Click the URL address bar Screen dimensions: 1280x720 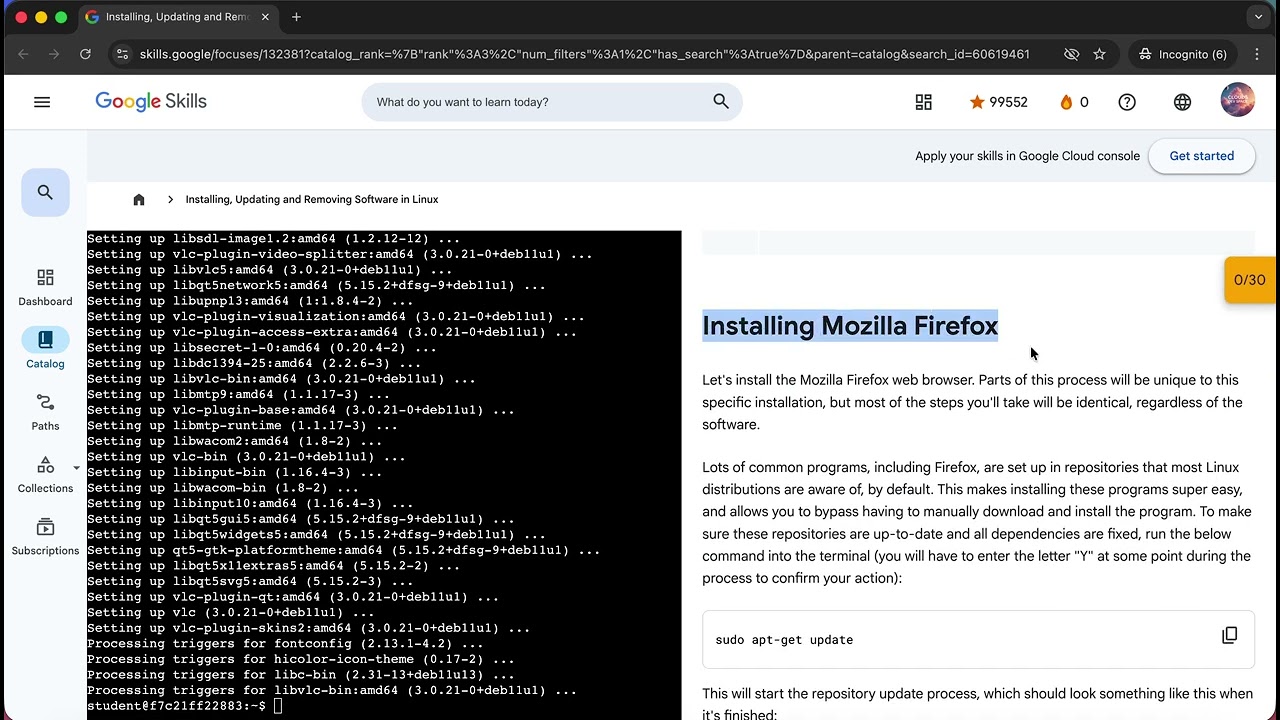click(584, 54)
